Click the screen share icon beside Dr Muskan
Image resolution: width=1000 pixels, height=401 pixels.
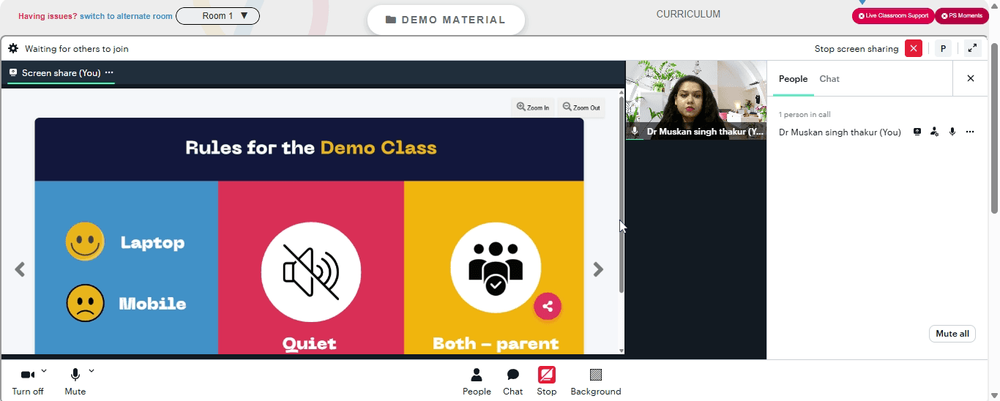point(917,132)
